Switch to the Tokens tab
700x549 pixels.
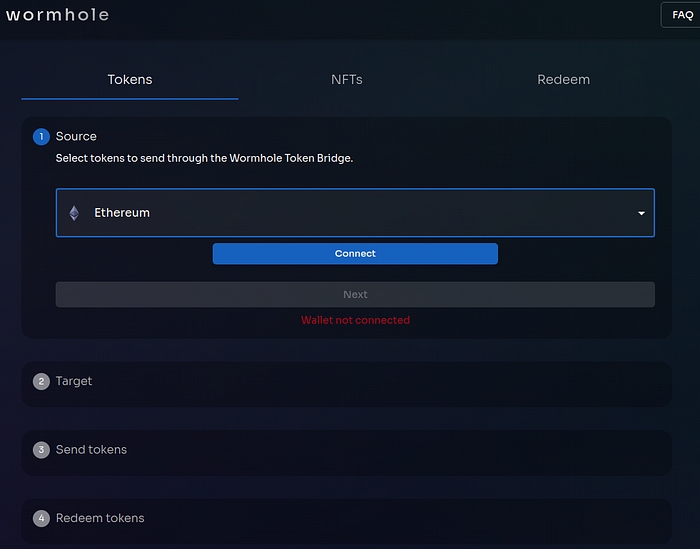point(130,79)
